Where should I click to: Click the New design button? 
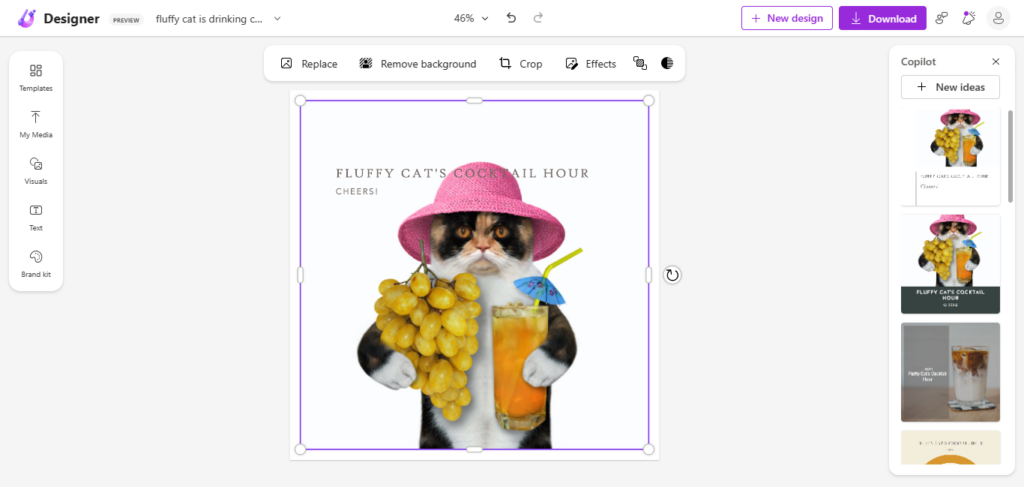[786, 18]
